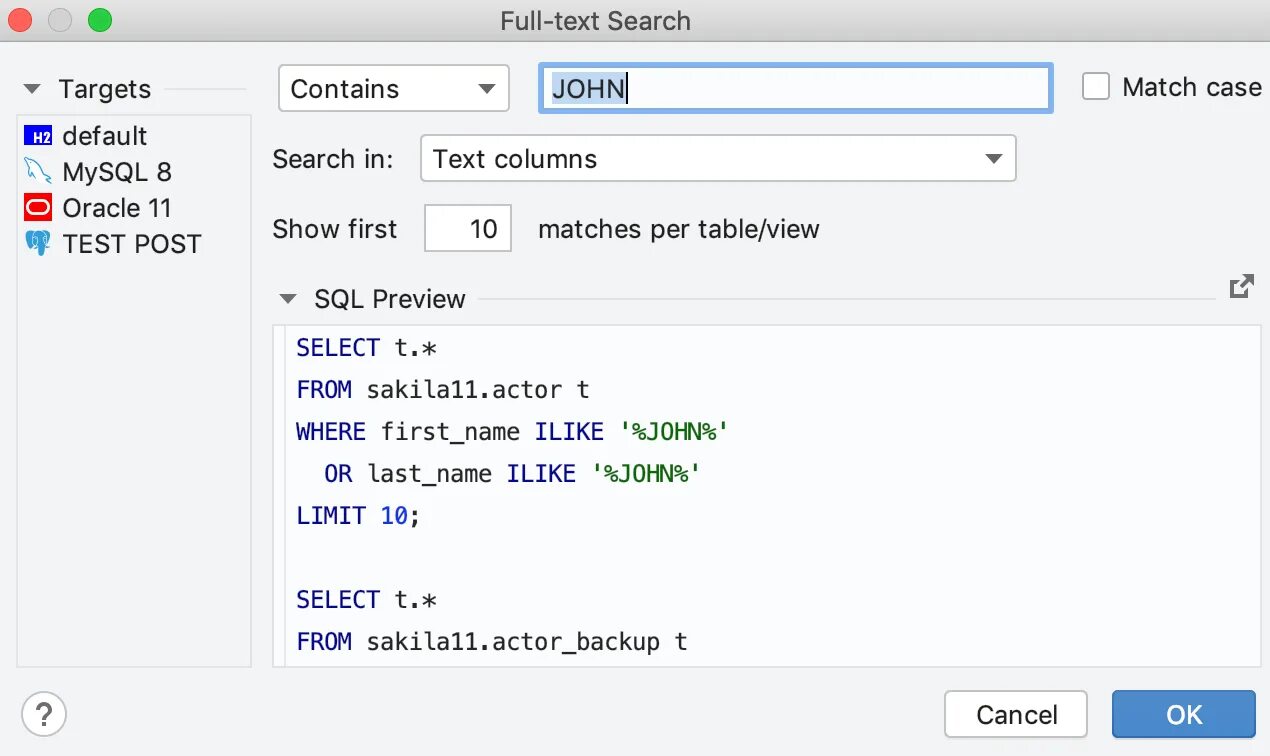Open SQL preview in editor icon
1270x756 pixels.
pyautogui.click(x=1241, y=287)
